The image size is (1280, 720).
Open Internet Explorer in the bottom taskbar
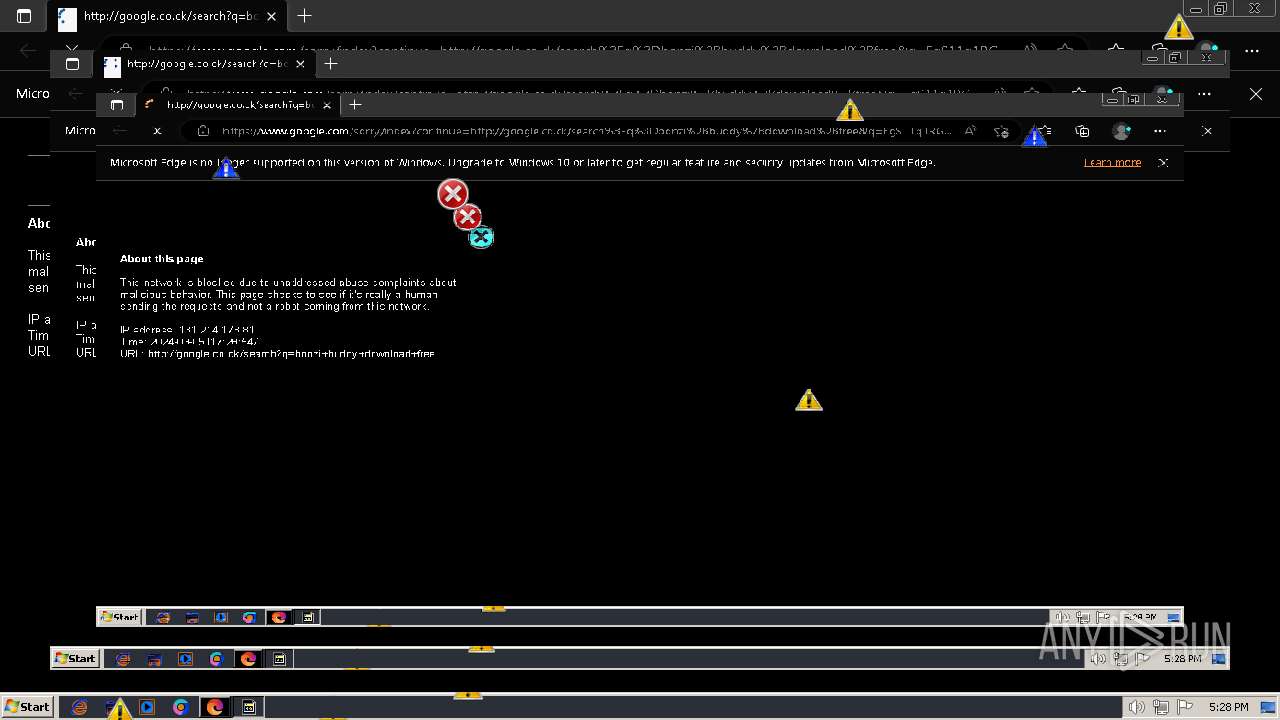tap(80, 707)
